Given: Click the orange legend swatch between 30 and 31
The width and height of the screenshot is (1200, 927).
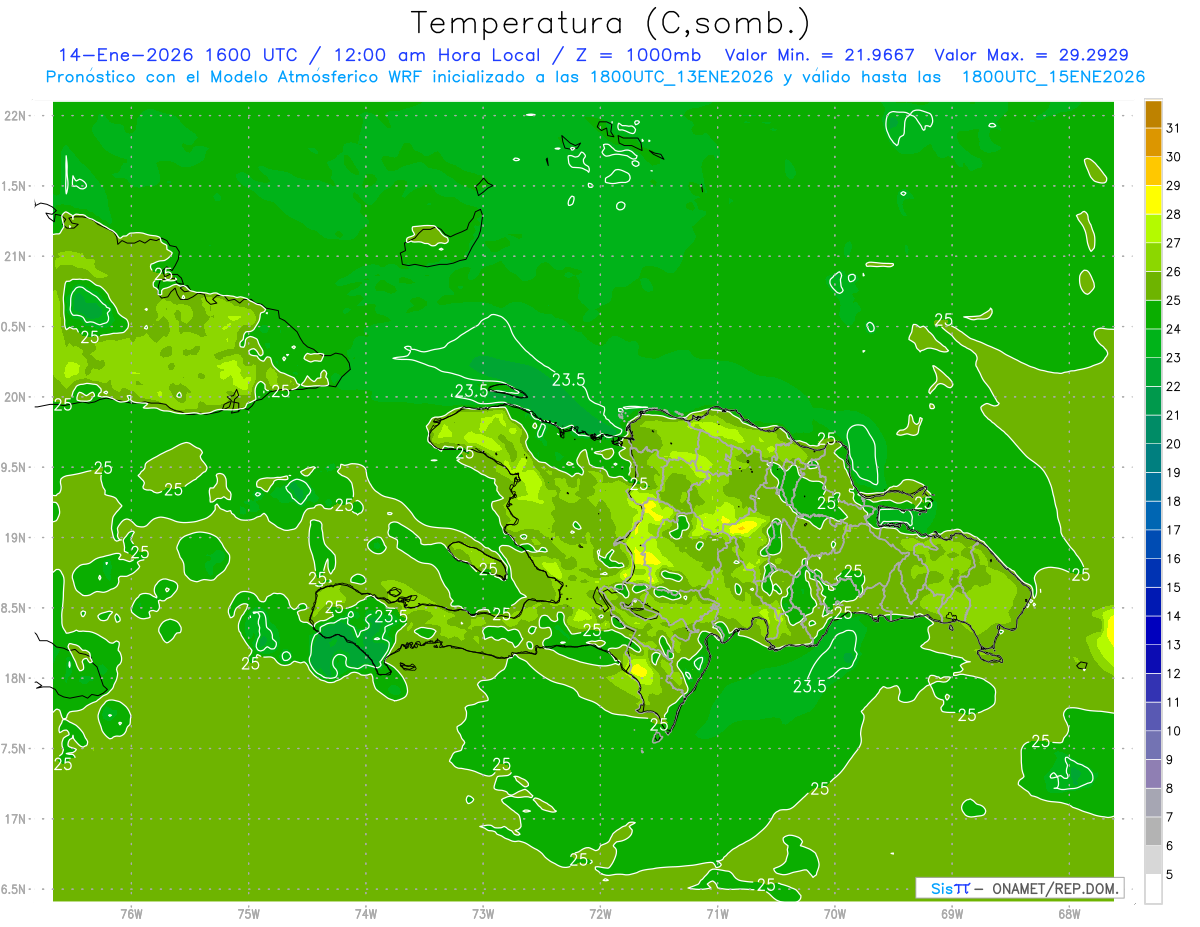Looking at the screenshot, I should (1153, 142).
